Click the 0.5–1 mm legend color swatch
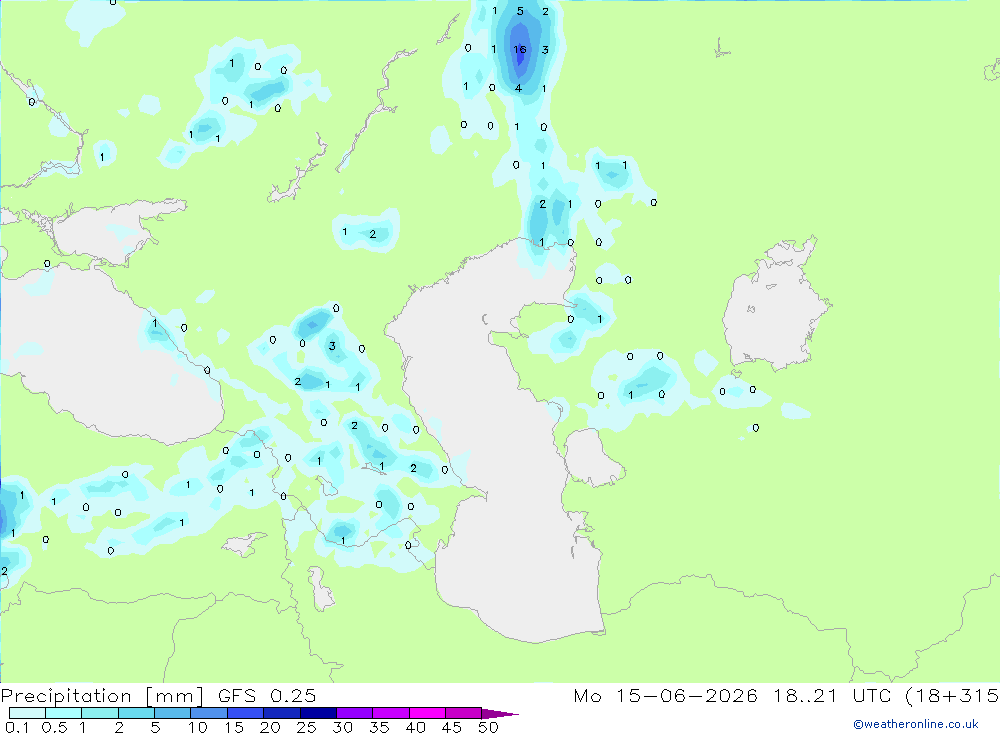The width and height of the screenshot is (1000, 733). tap(63, 713)
